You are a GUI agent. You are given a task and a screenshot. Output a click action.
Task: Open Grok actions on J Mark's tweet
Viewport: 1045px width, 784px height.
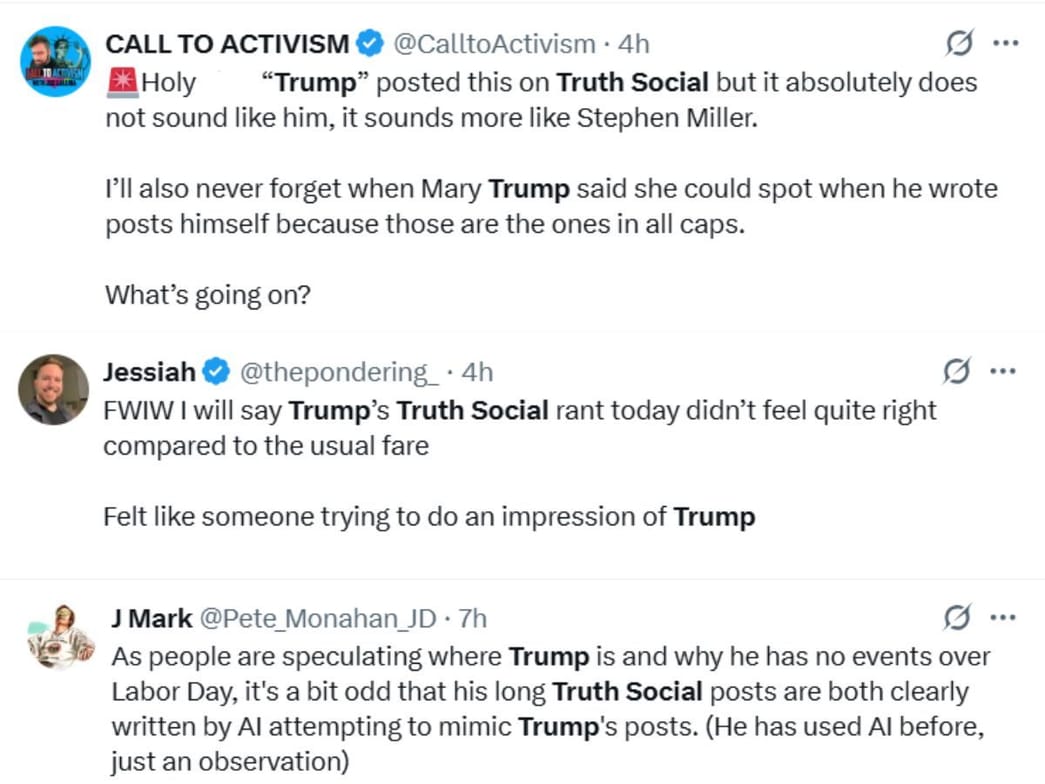click(x=959, y=617)
